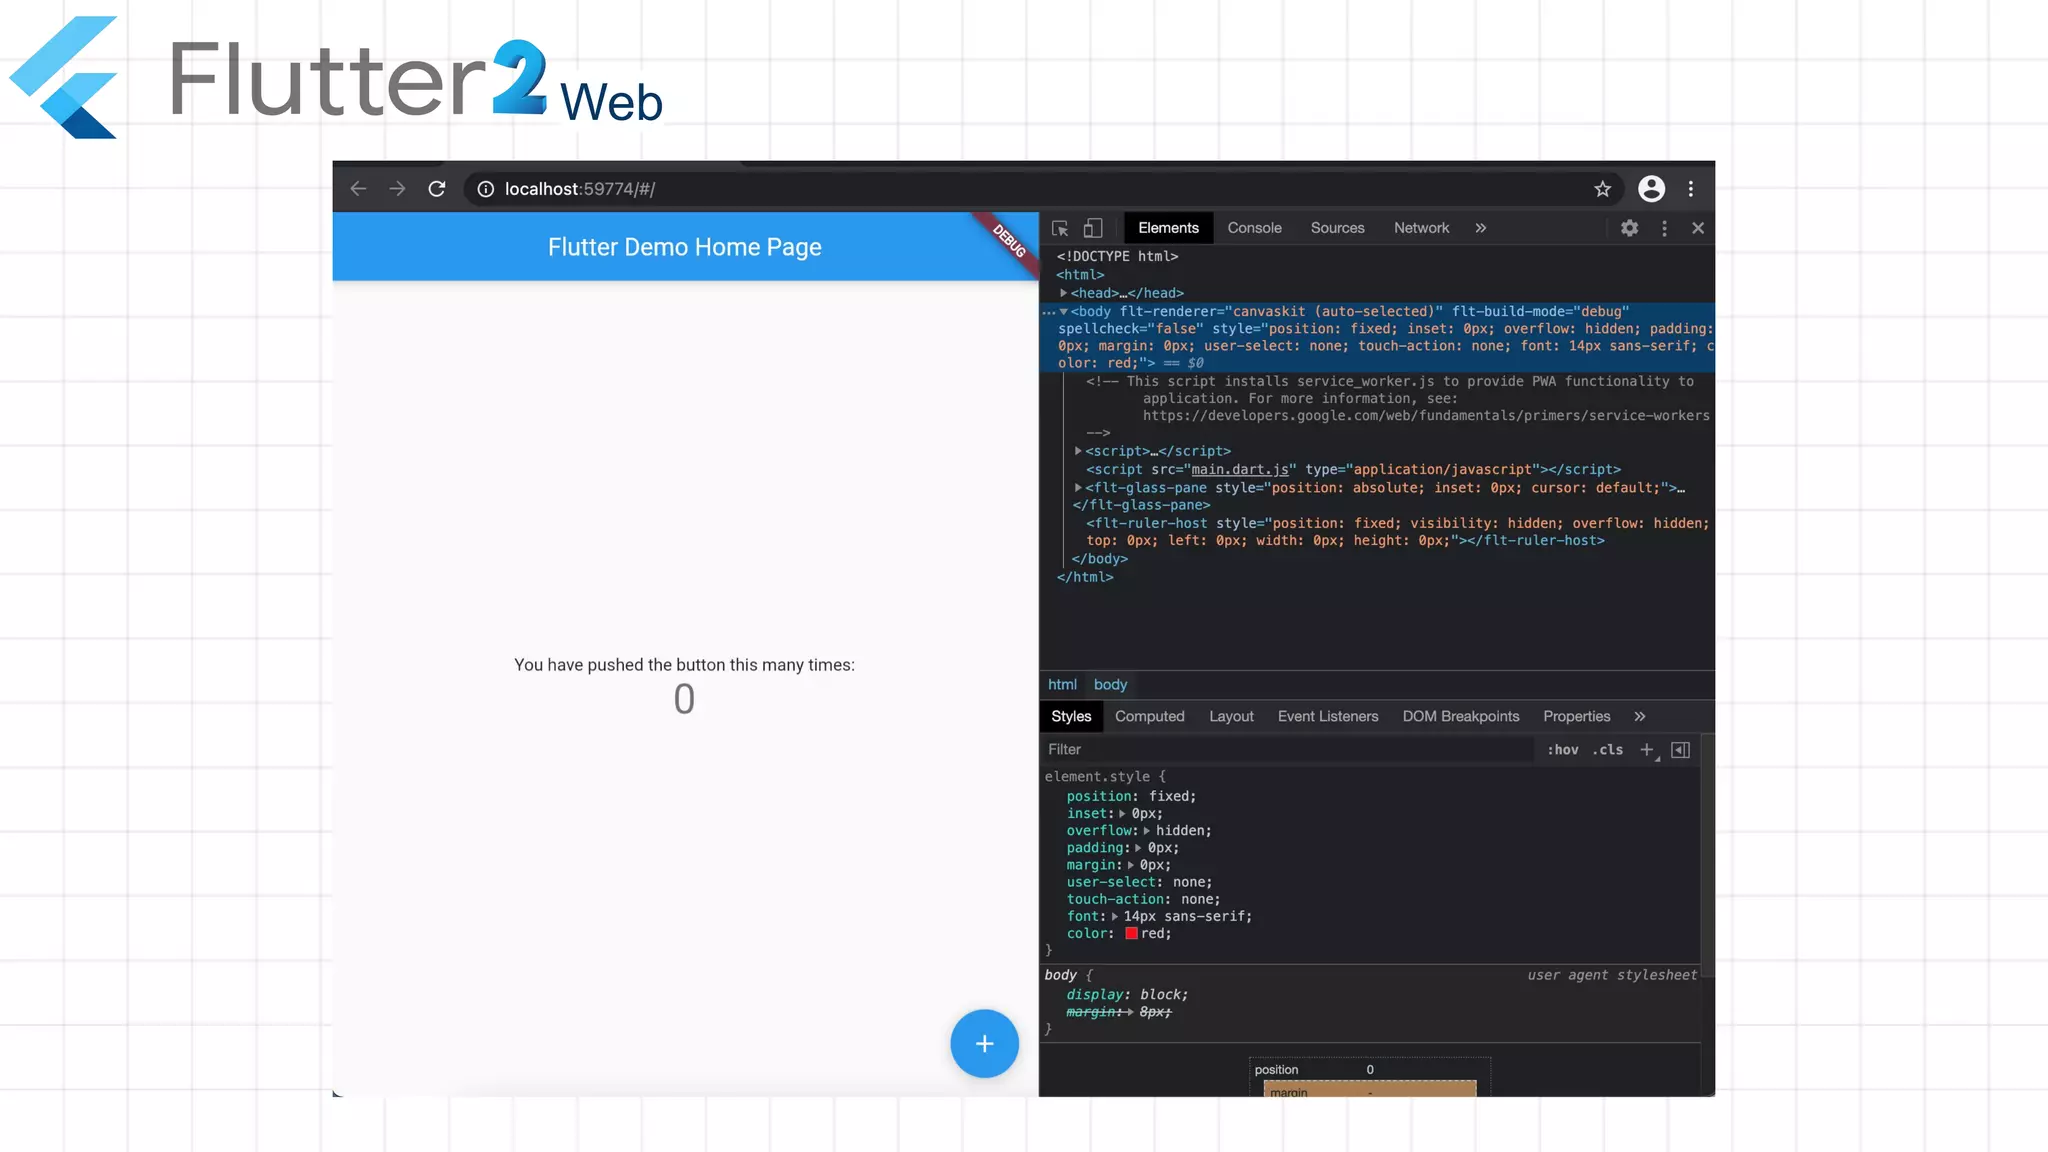
Task: Expand the flt-glass-pane element node
Action: [1078, 488]
